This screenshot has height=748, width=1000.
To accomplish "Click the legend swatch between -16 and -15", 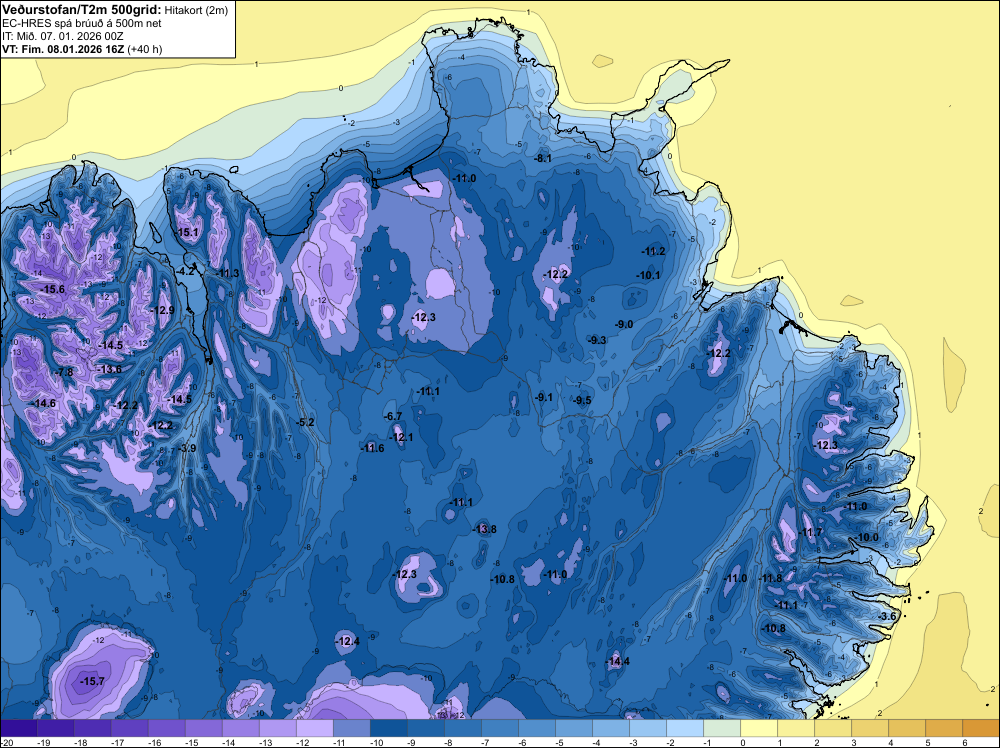I will point(166,728).
